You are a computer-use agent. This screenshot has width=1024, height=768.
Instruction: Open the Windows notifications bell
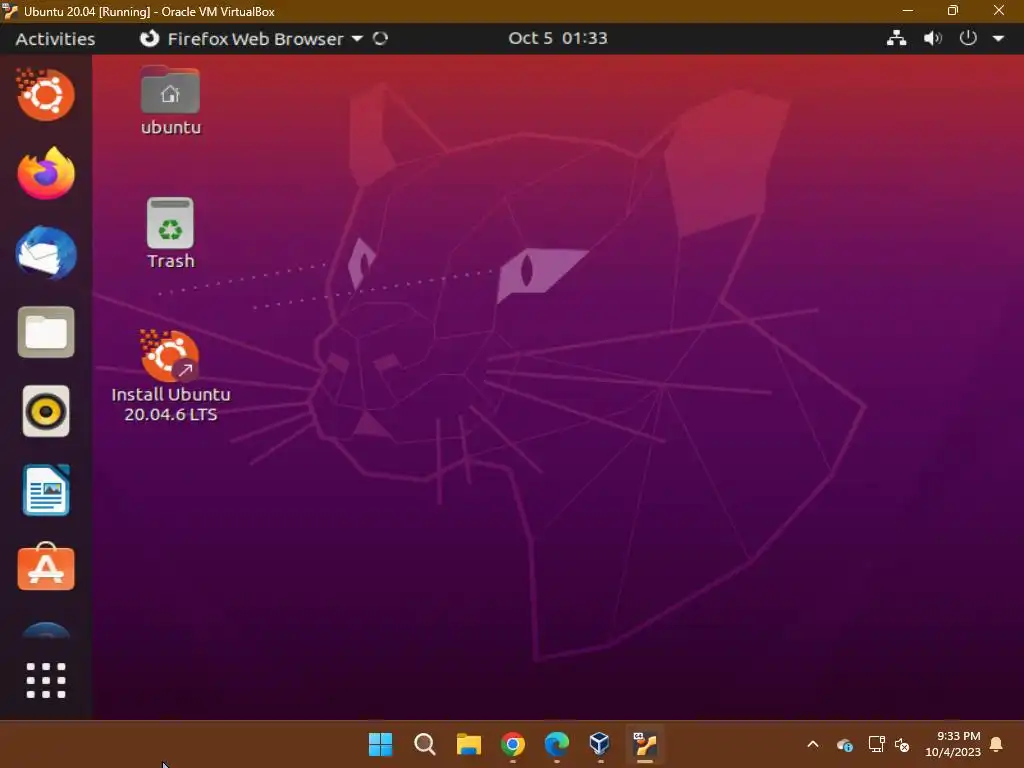click(997, 744)
